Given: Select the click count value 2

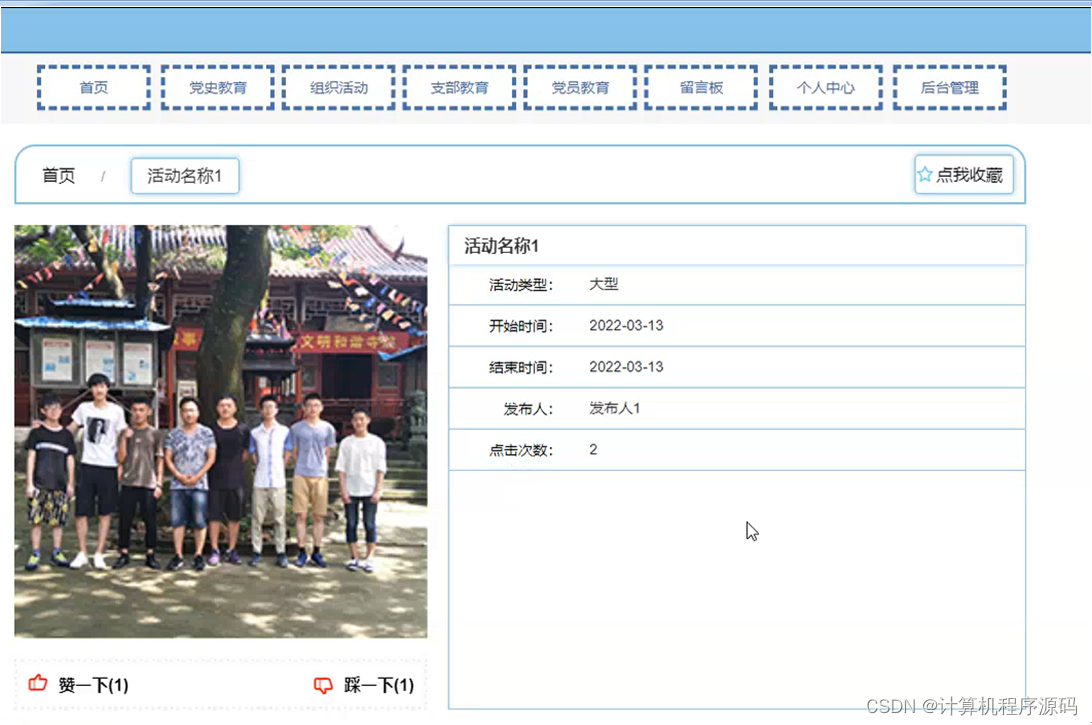Looking at the screenshot, I should coord(593,449).
